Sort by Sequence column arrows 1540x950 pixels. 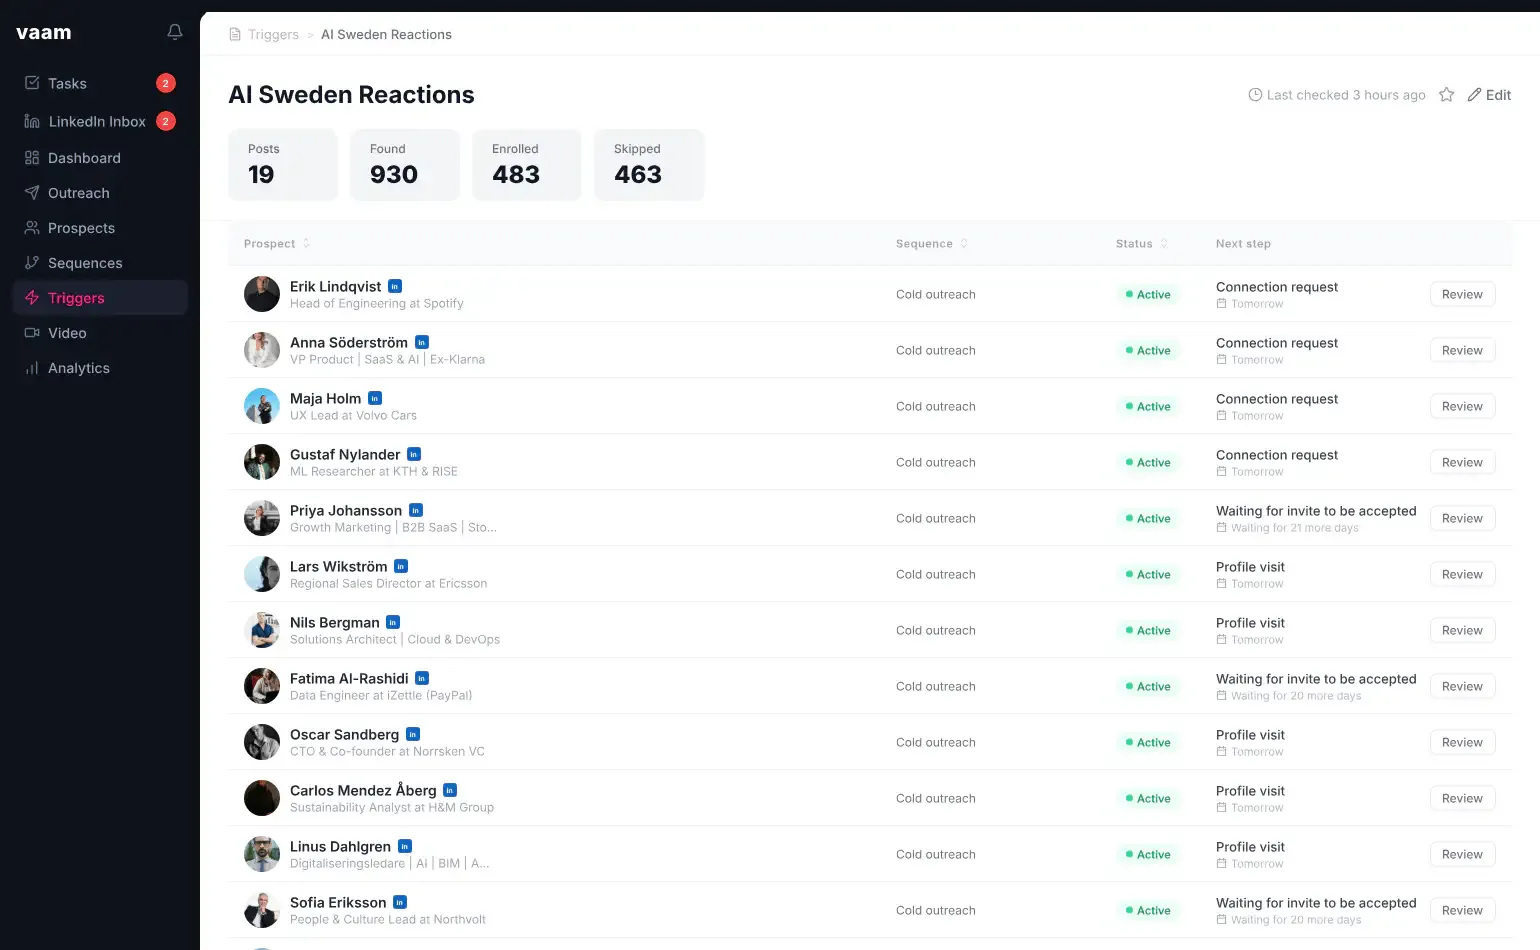click(x=964, y=244)
